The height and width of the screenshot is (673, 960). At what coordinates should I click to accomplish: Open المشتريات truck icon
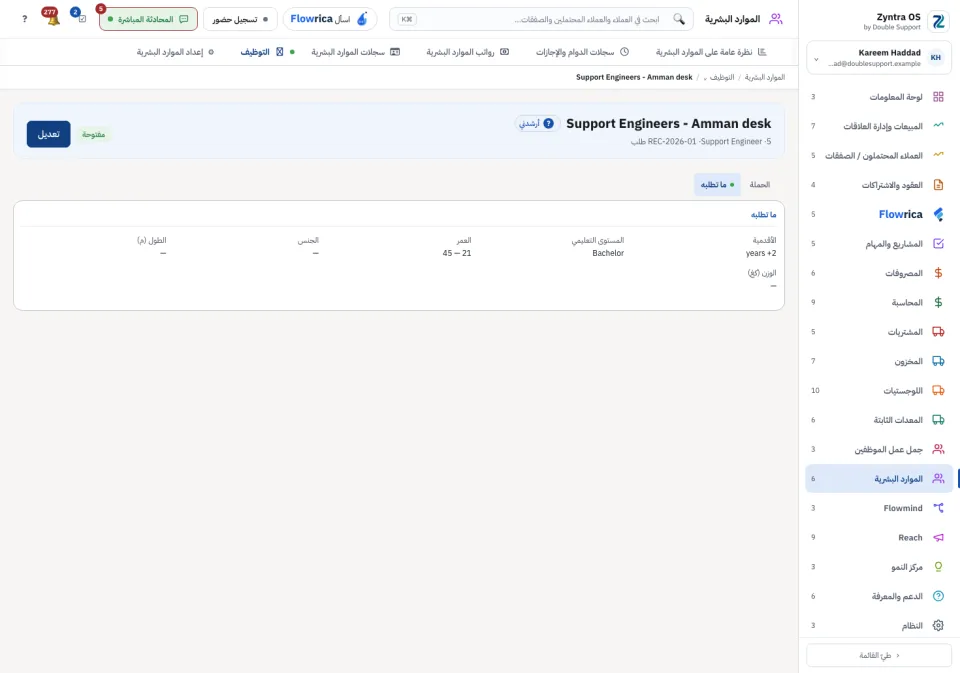coord(938,332)
